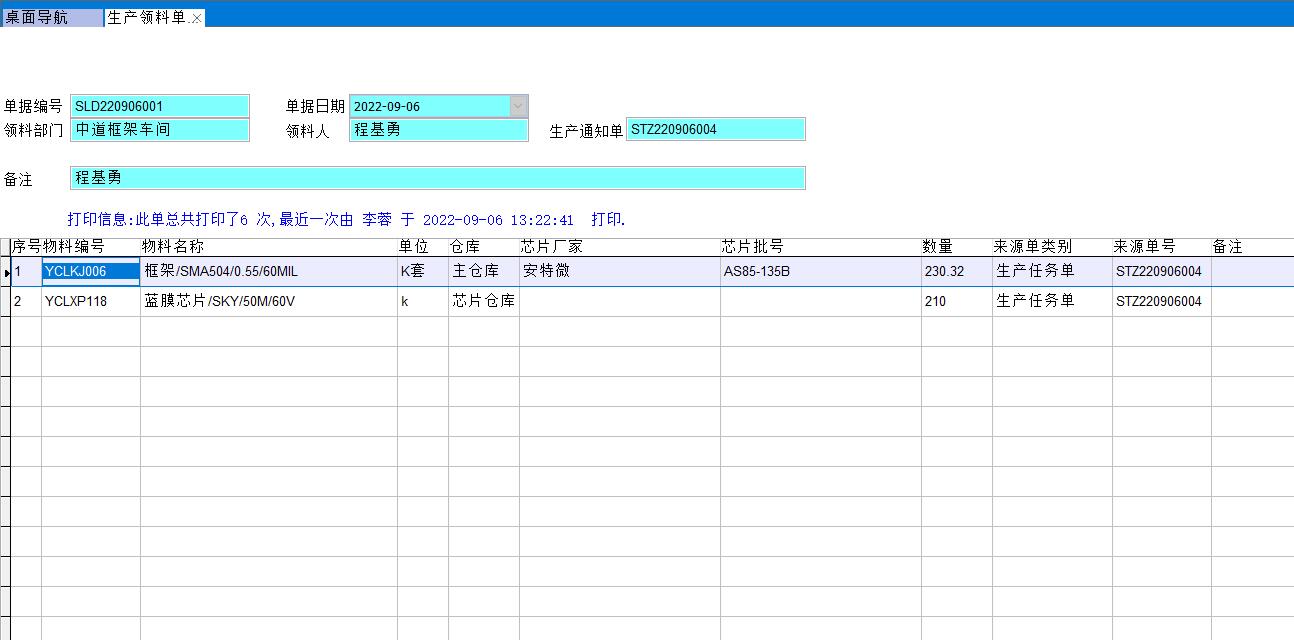The height and width of the screenshot is (640, 1294).
Task: Select the material code cell YCLXP118
Action: point(90,301)
